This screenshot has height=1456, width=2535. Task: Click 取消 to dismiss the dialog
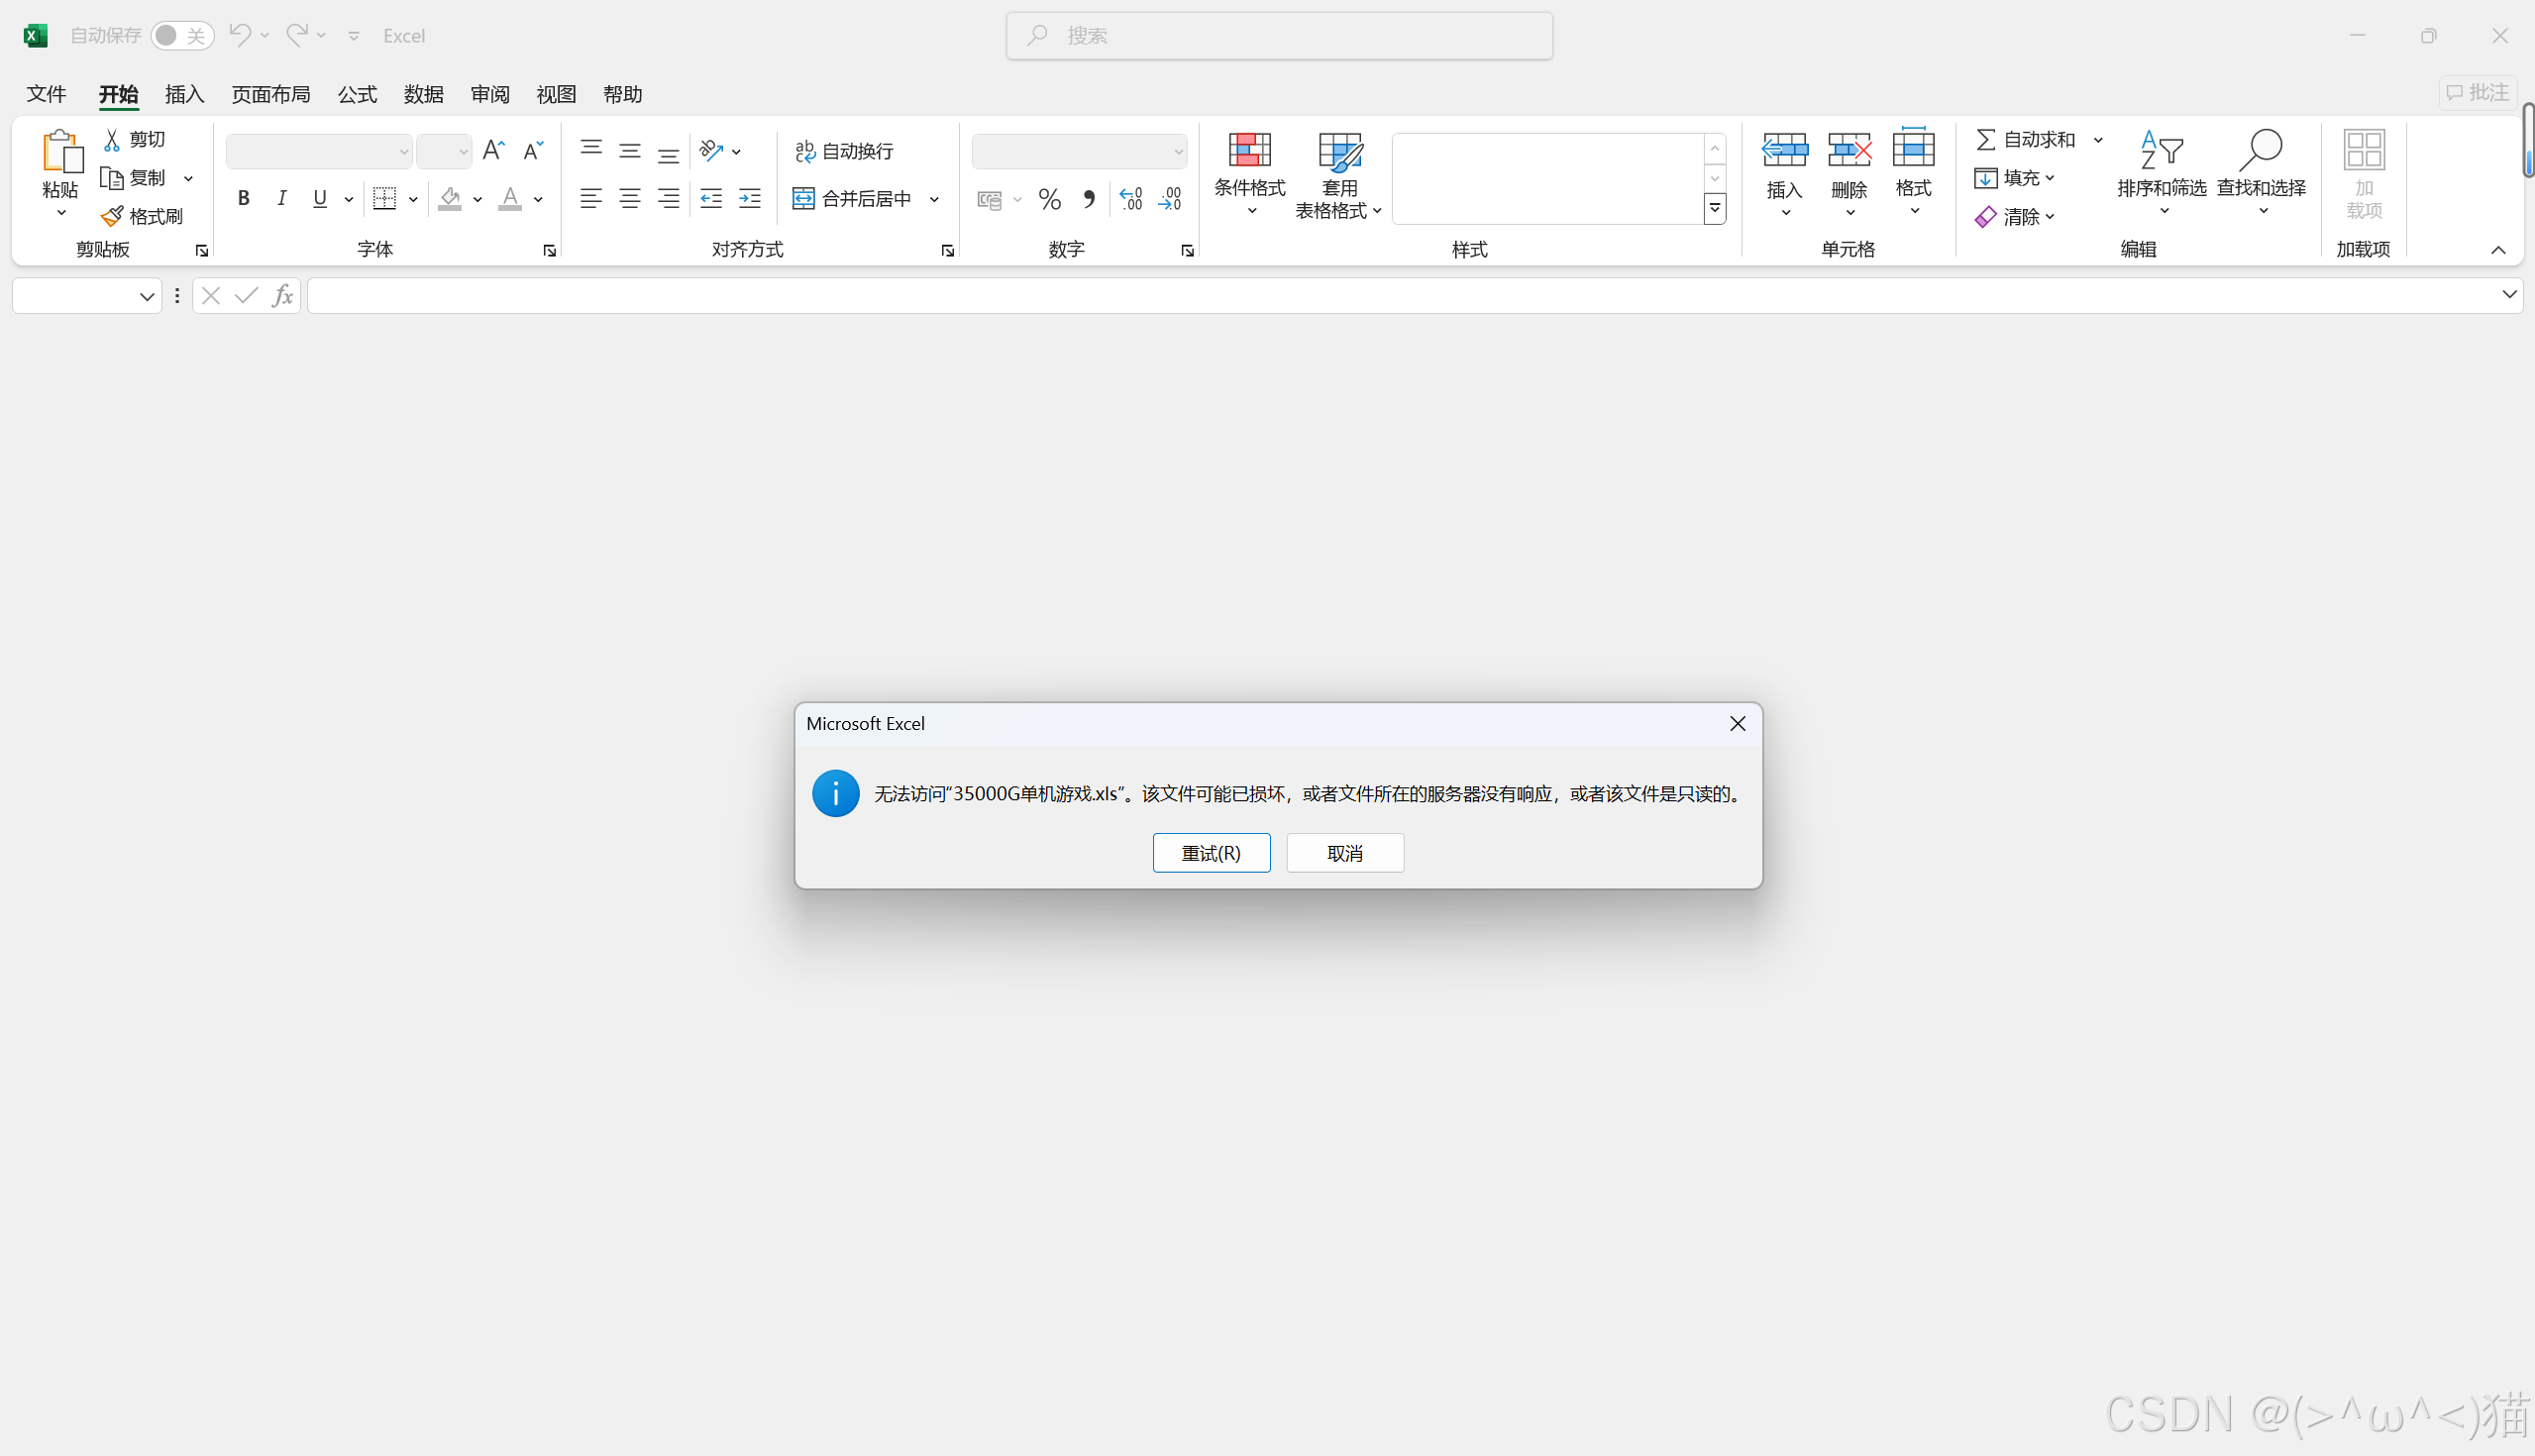tap(1344, 853)
